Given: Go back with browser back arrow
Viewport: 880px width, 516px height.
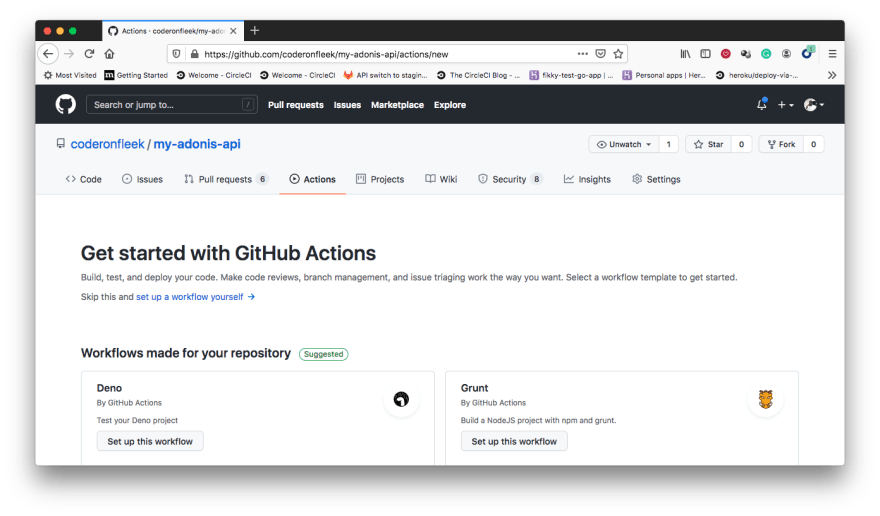Looking at the screenshot, I should (48, 54).
